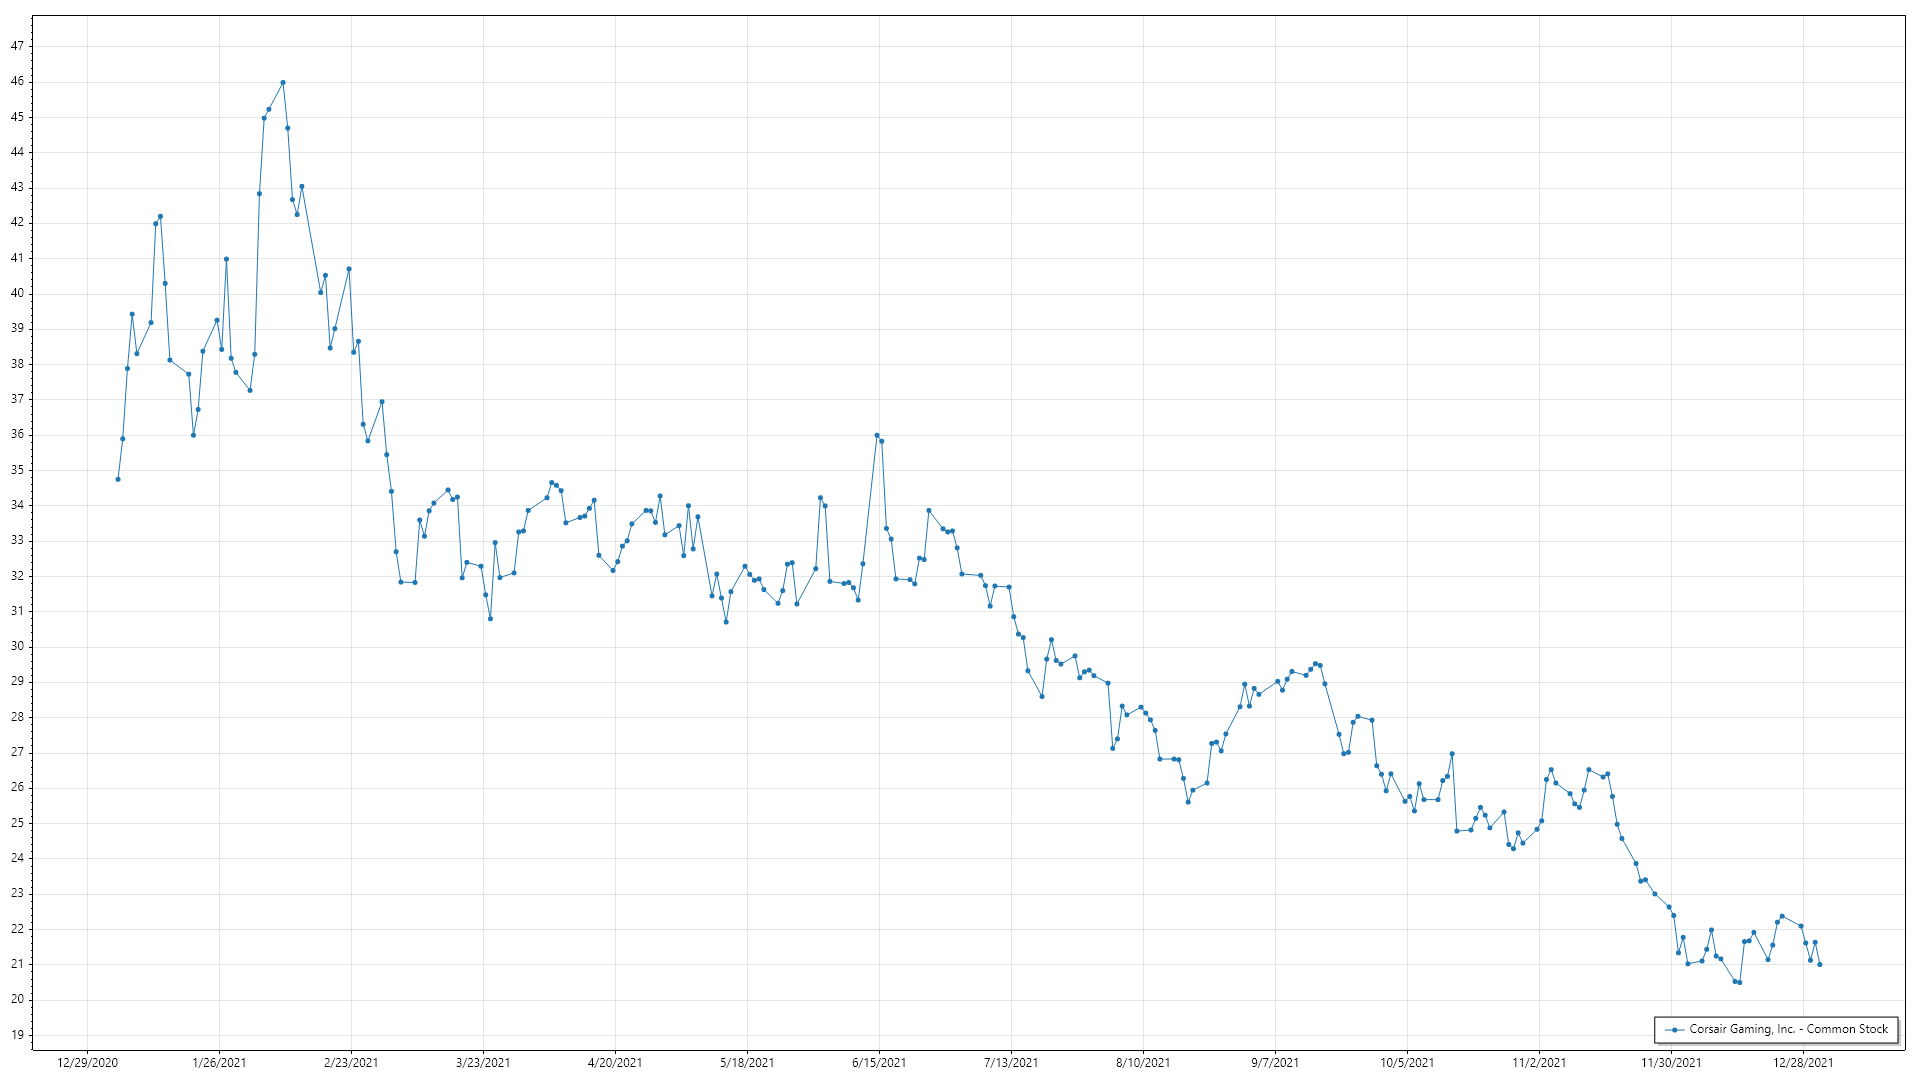
Task: Select the 8/10/2021 x-axis date label
Action: click(x=1143, y=1063)
